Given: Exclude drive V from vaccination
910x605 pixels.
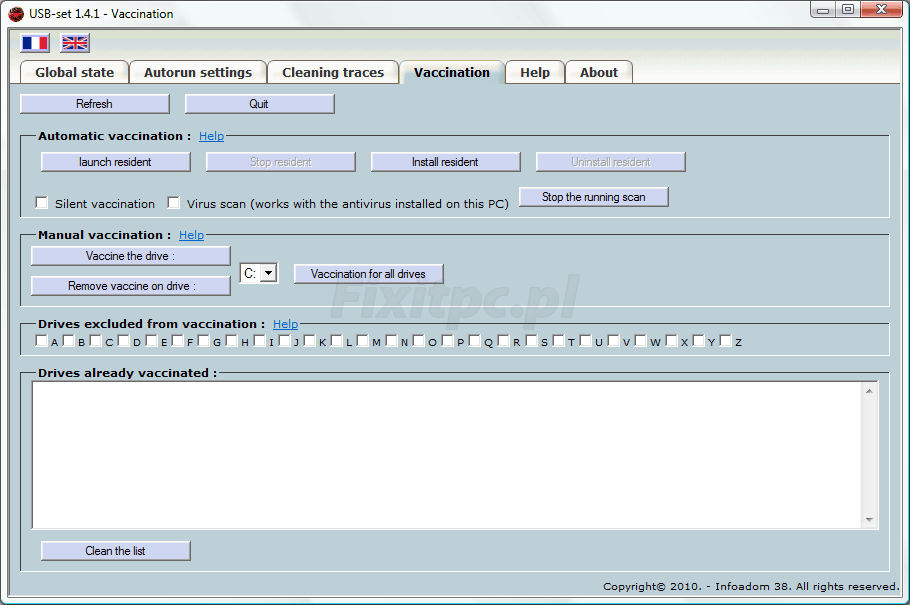Looking at the screenshot, I should [x=613, y=341].
